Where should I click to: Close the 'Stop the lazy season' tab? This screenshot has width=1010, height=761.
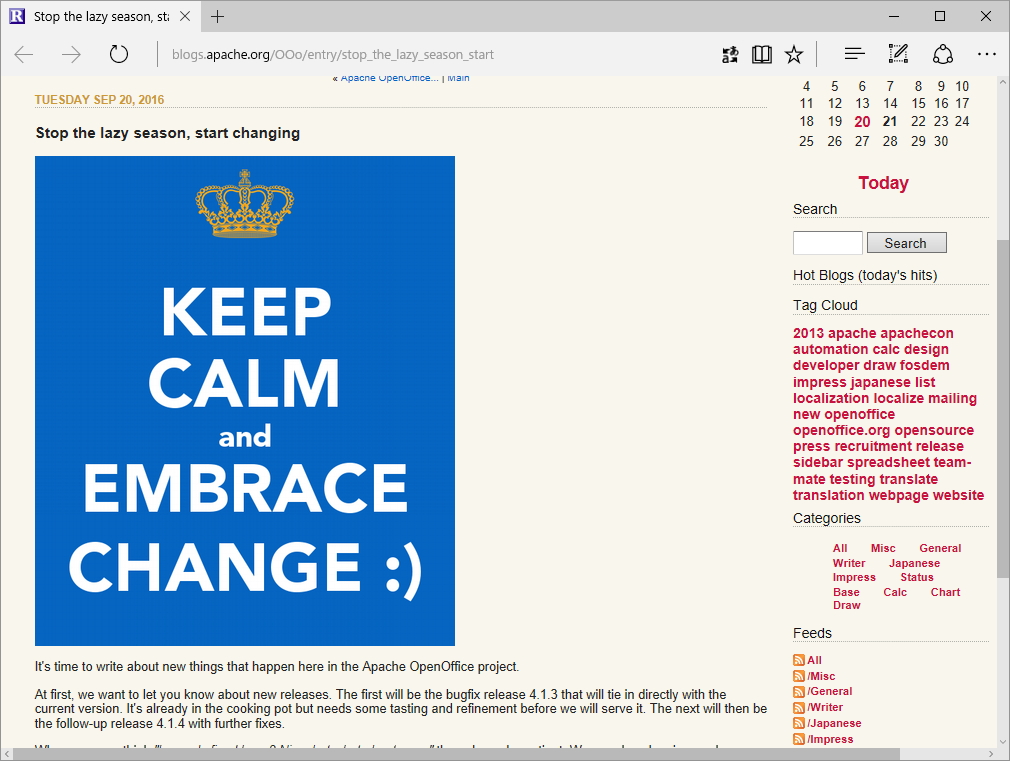(185, 17)
